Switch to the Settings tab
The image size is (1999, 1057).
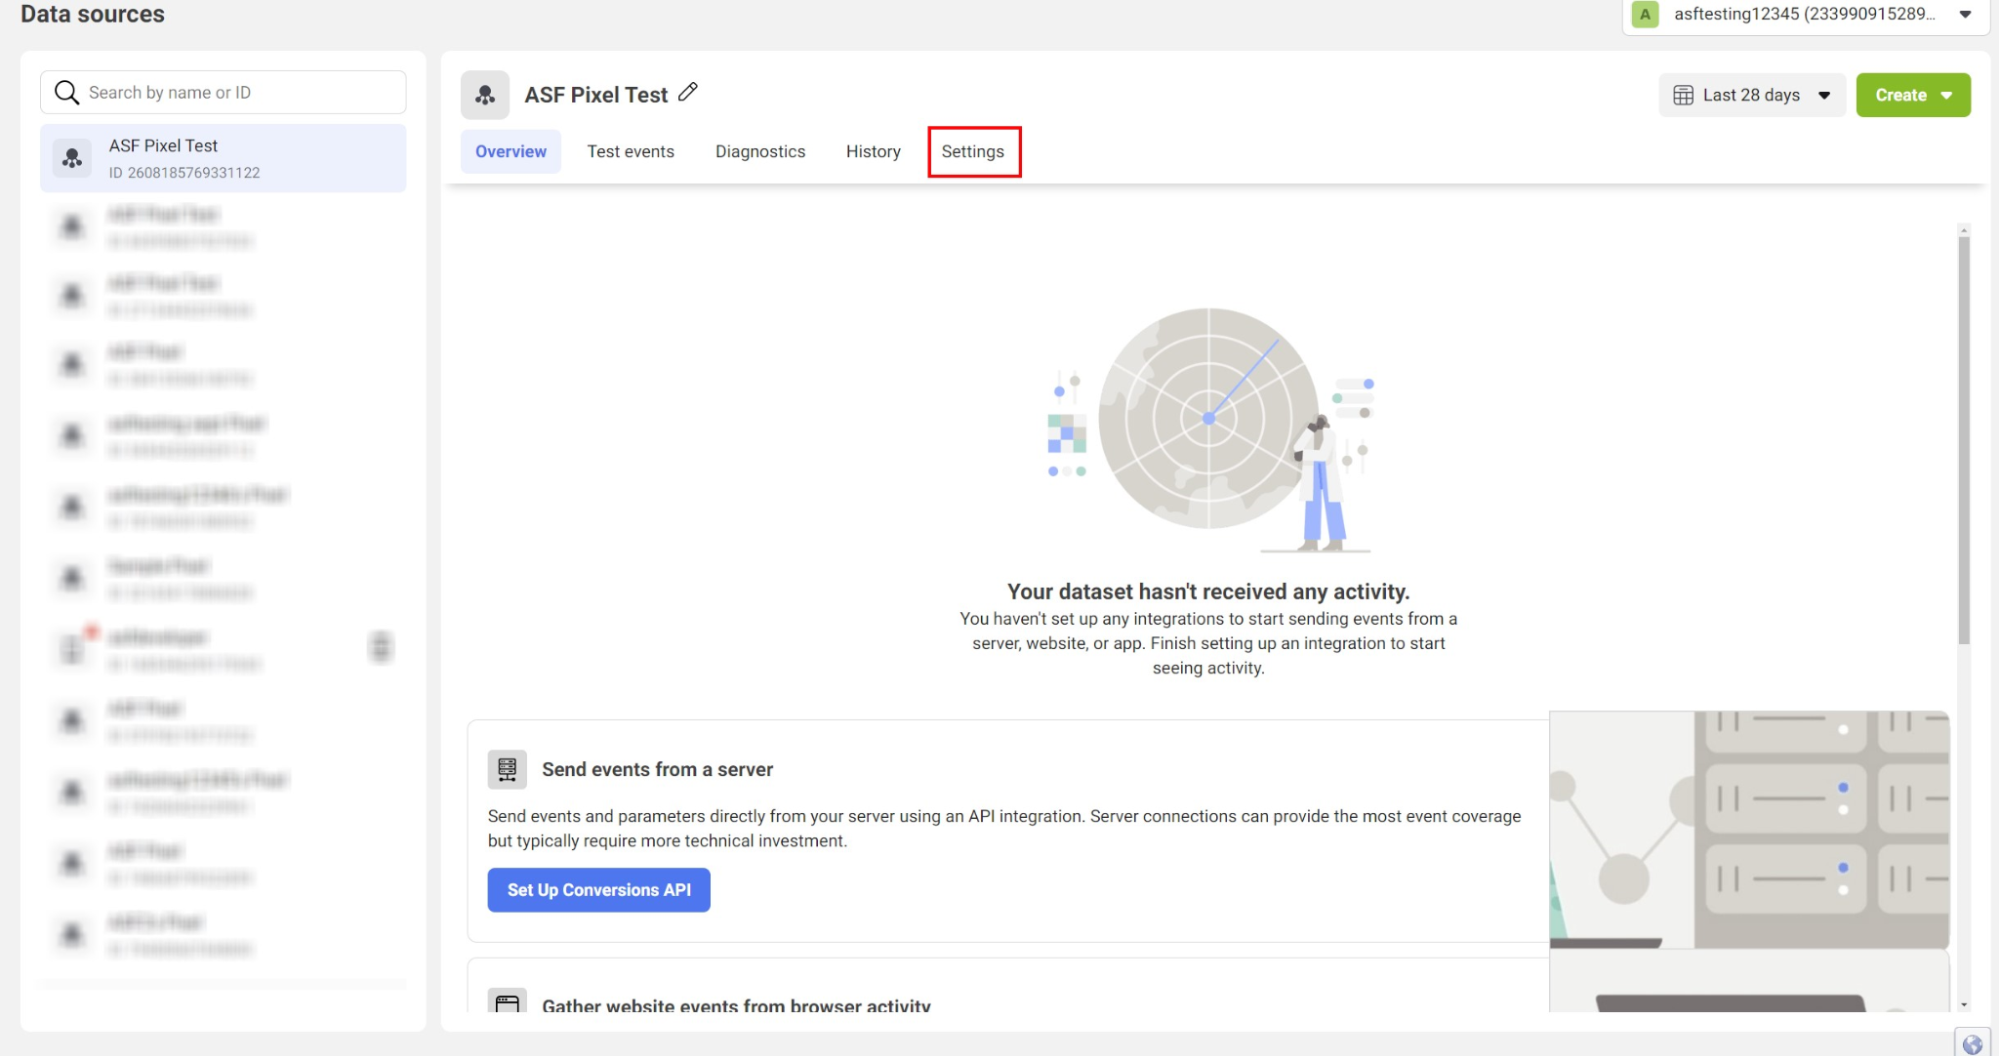[x=973, y=152]
